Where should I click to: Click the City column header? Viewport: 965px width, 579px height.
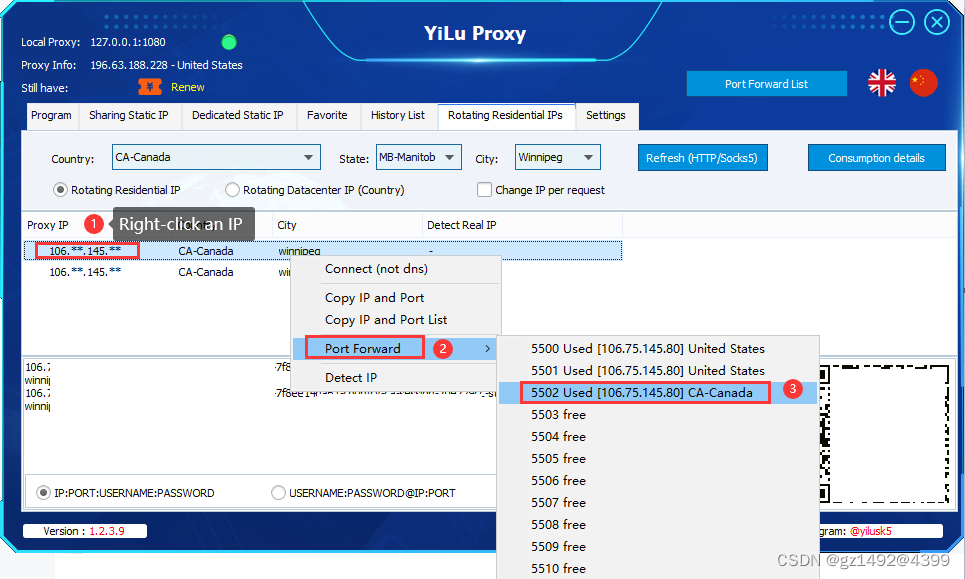(x=287, y=225)
